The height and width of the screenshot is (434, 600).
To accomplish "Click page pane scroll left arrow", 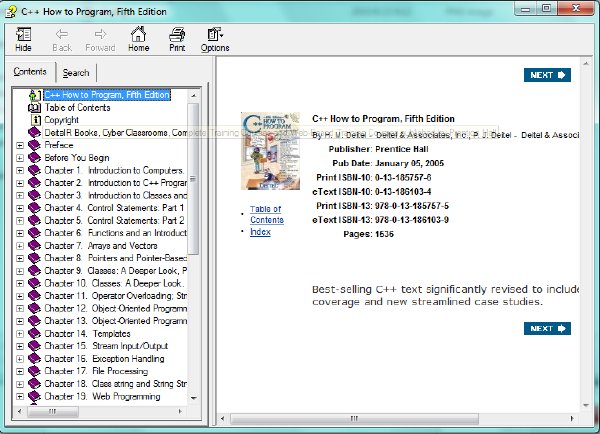I will pos(223,418).
